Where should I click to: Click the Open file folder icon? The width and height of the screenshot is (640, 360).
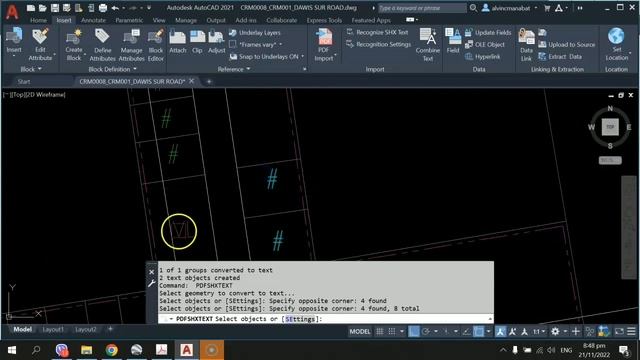click(x=42, y=8)
